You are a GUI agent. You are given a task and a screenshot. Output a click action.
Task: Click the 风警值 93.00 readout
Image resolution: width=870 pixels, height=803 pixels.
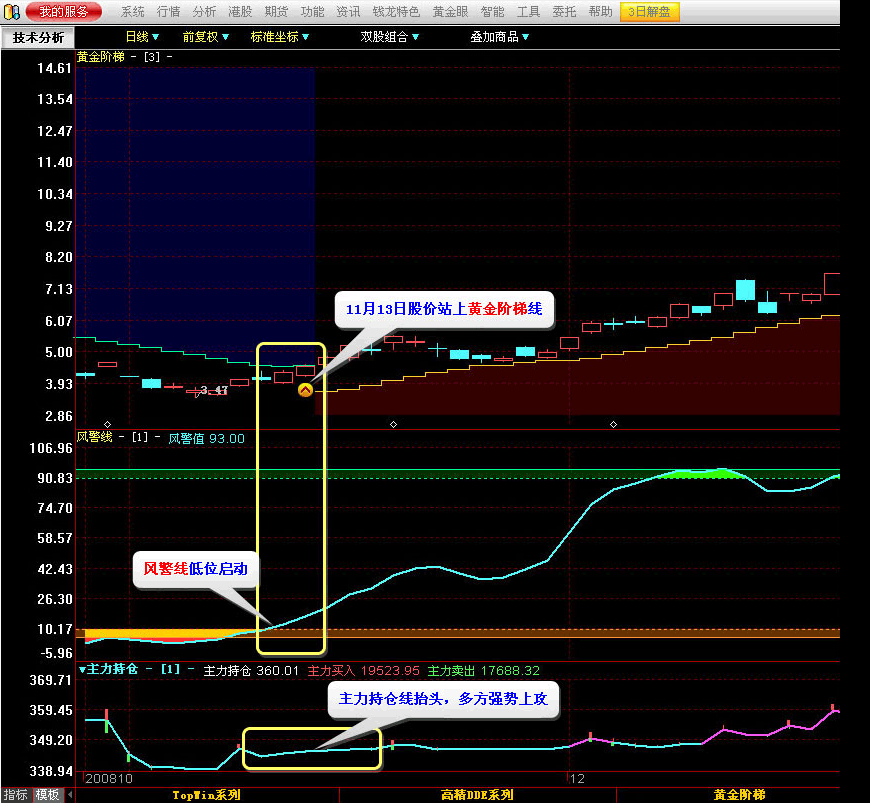pos(206,438)
